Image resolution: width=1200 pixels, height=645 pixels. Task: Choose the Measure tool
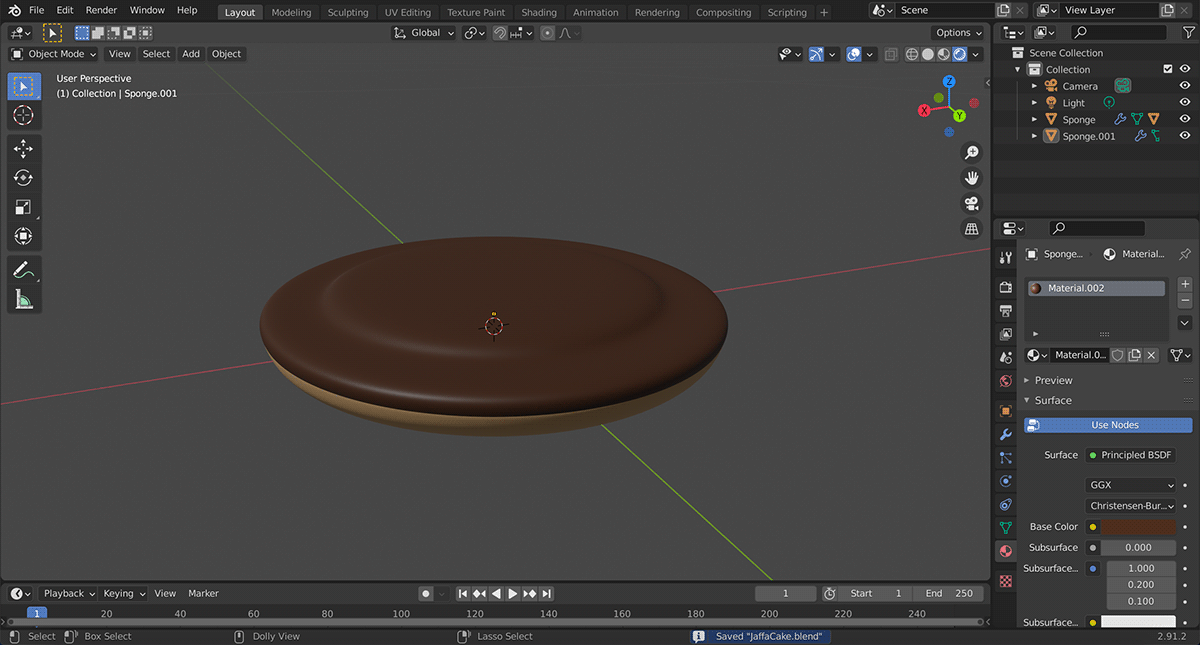click(23, 299)
